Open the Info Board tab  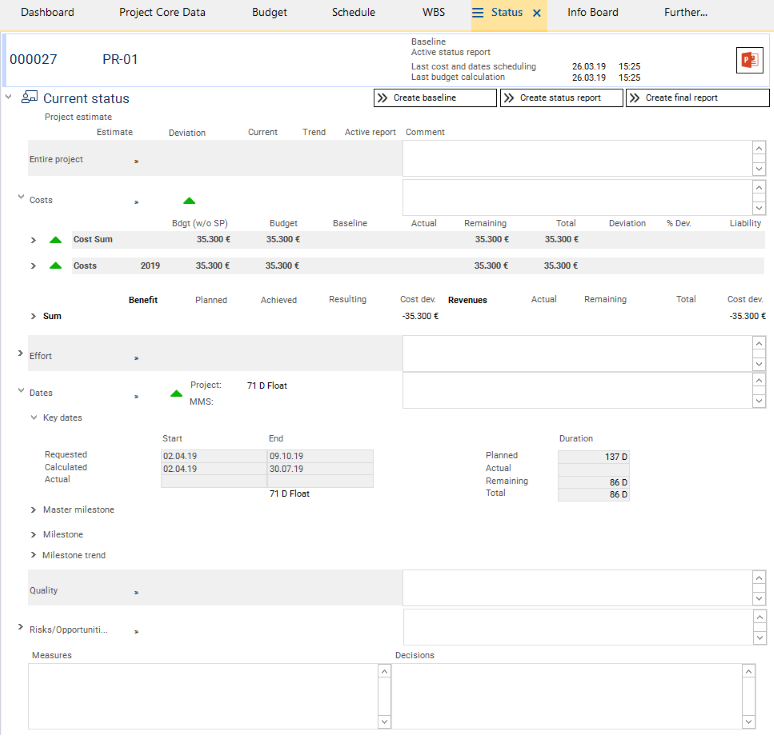click(x=592, y=12)
